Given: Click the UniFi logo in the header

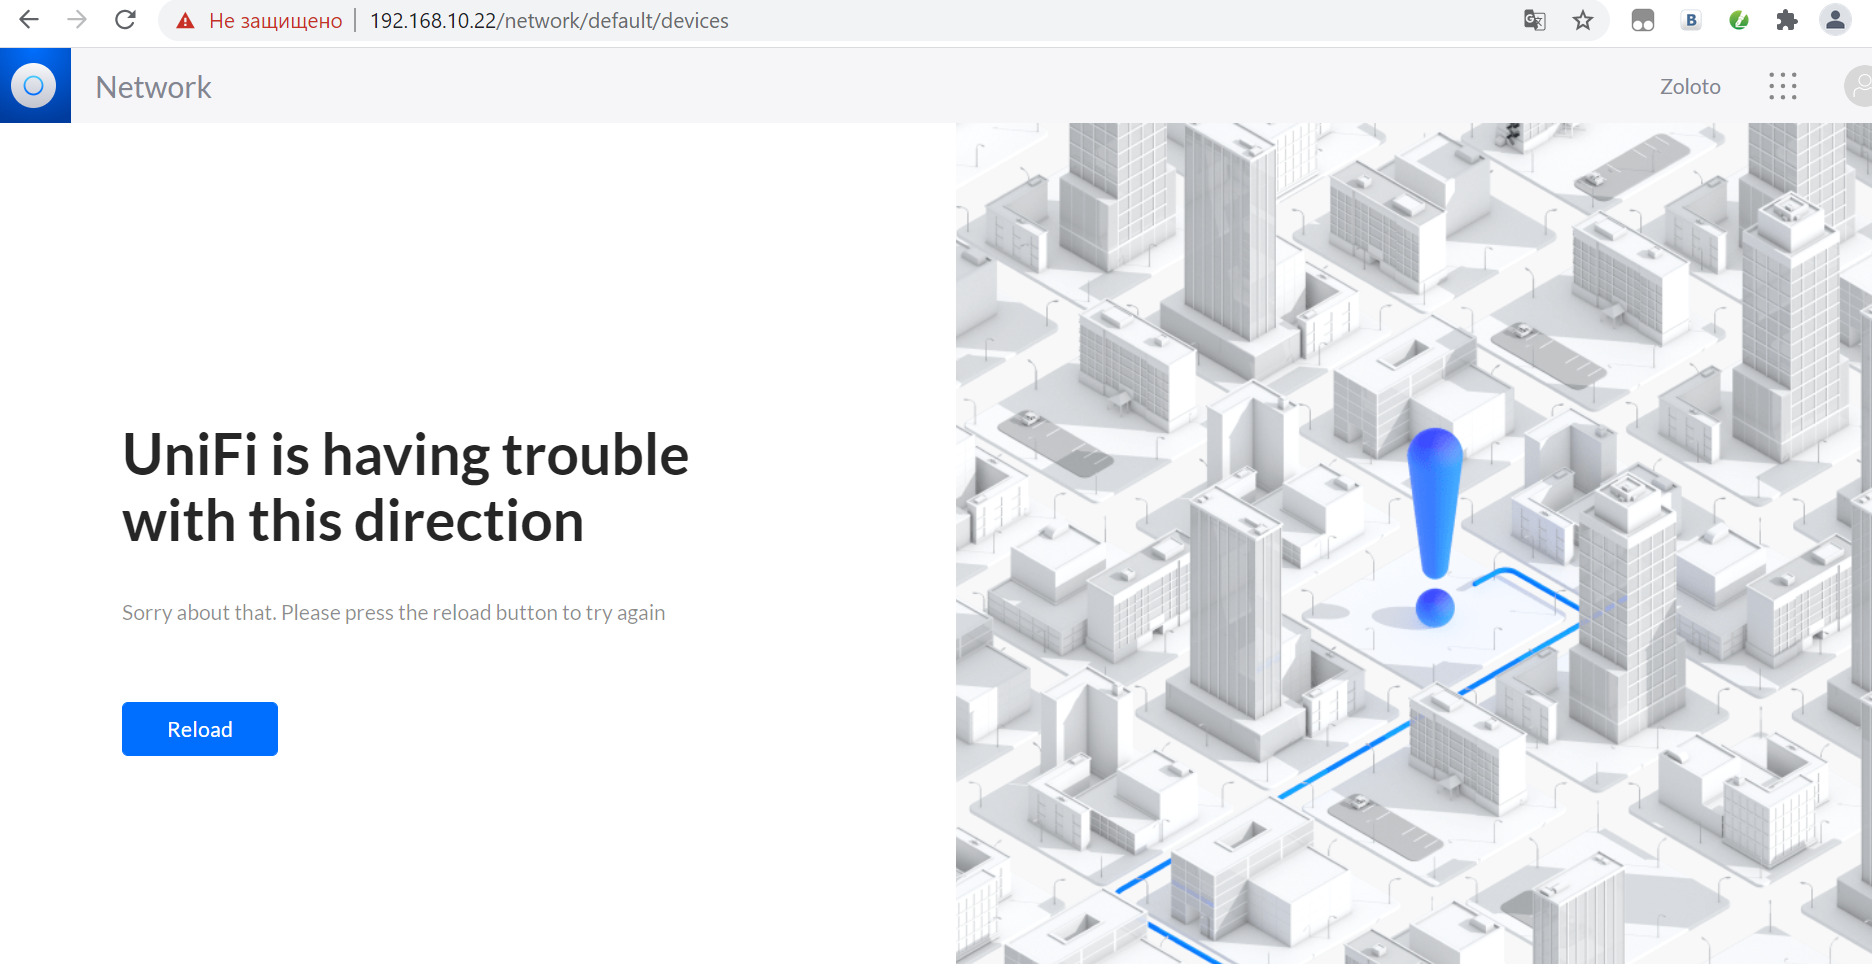Looking at the screenshot, I should pyautogui.click(x=34, y=86).
